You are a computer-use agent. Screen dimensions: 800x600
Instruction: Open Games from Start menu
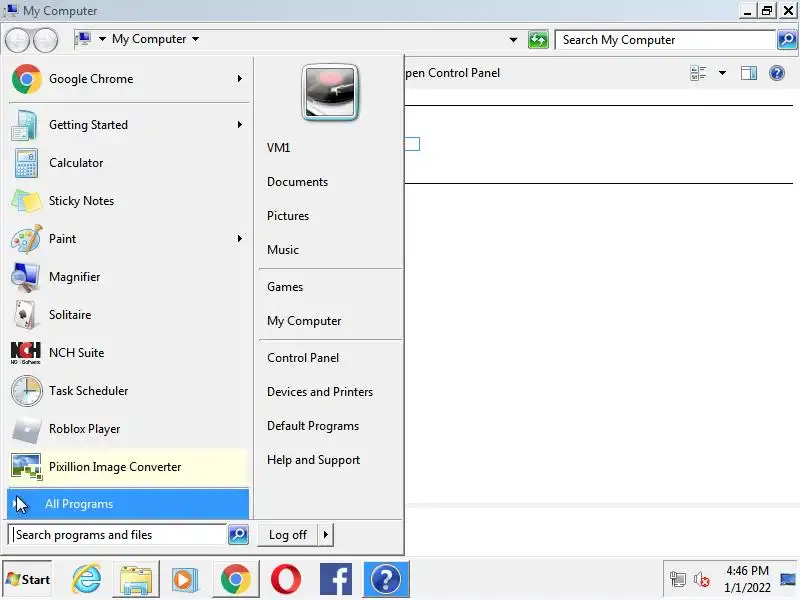click(285, 287)
